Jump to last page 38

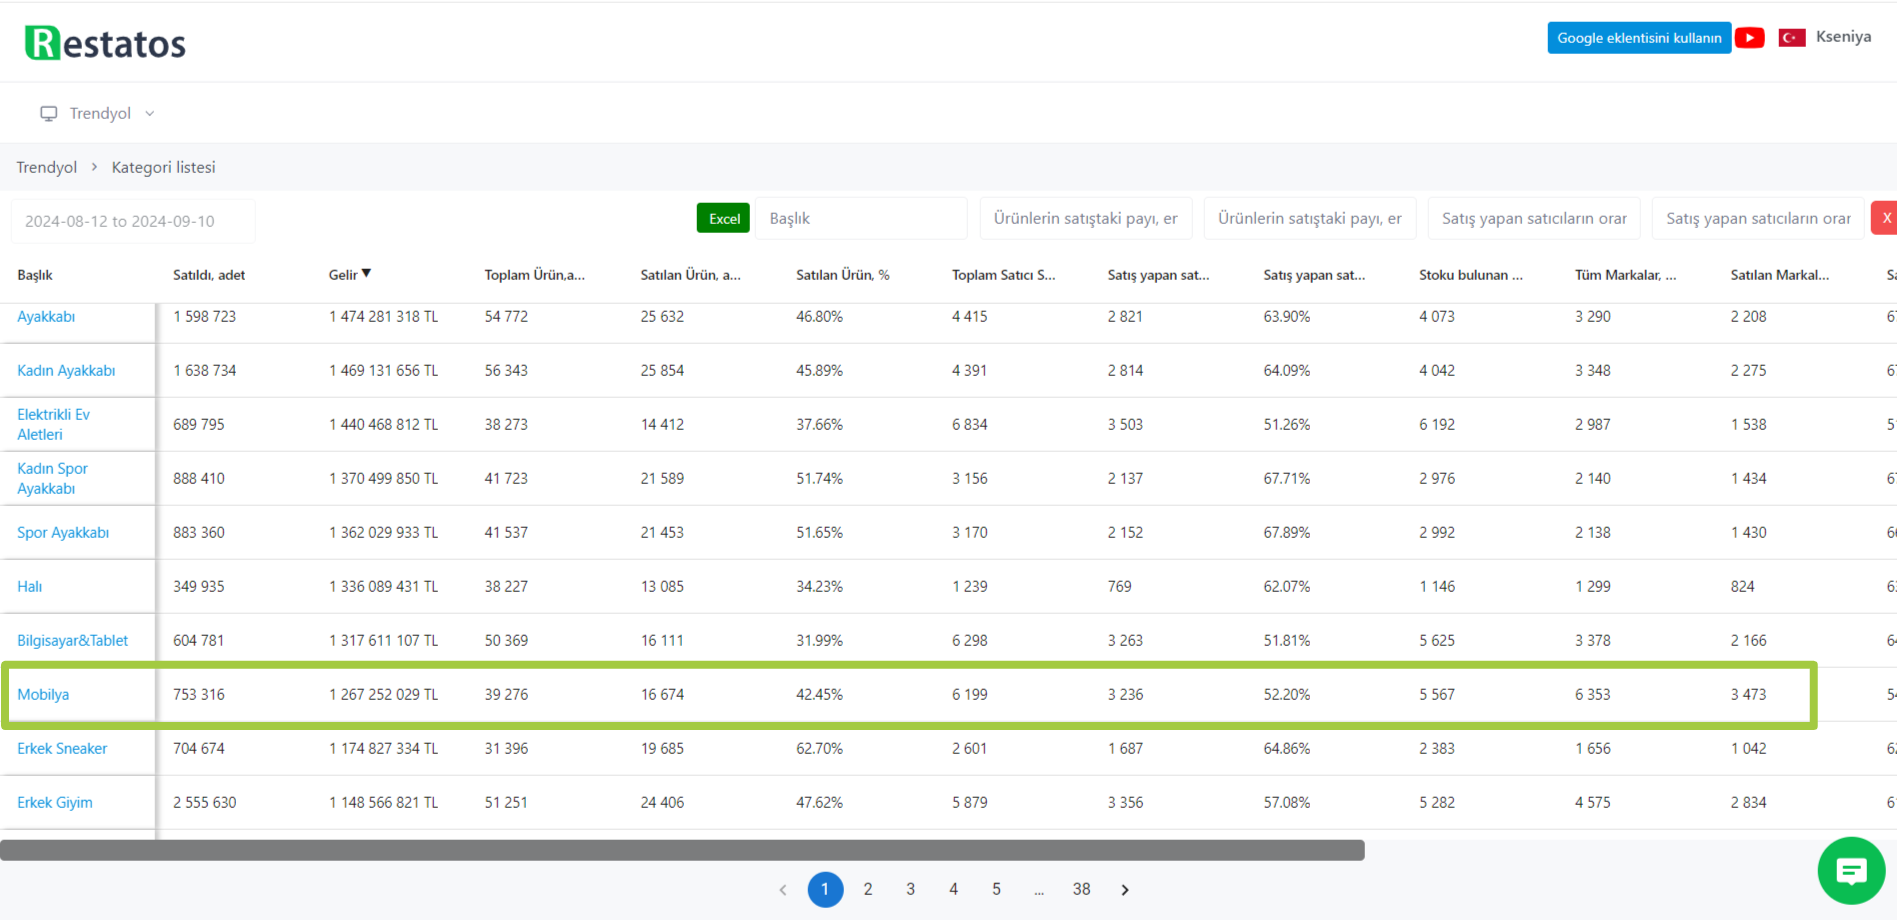tap(1082, 889)
